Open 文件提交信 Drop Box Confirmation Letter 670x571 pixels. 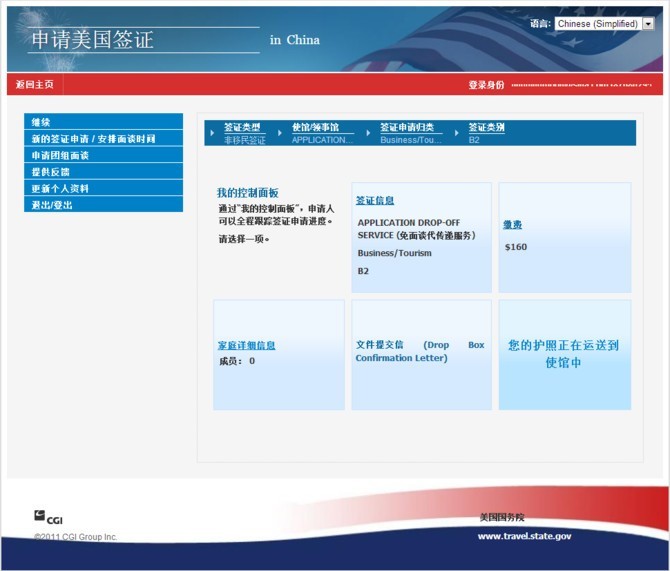pos(420,351)
